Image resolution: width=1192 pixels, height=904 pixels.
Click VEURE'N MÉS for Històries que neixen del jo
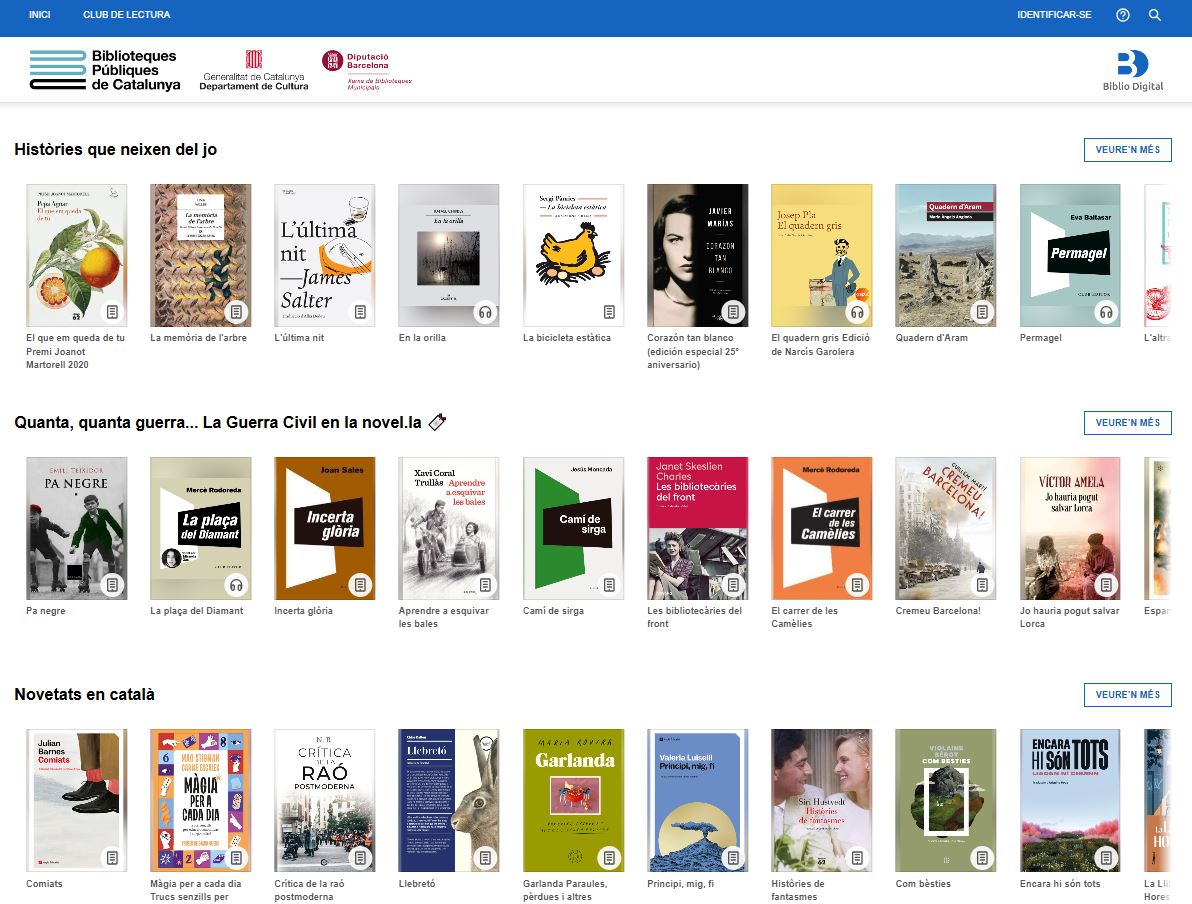pyautogui.click(x=1127, y=150)
